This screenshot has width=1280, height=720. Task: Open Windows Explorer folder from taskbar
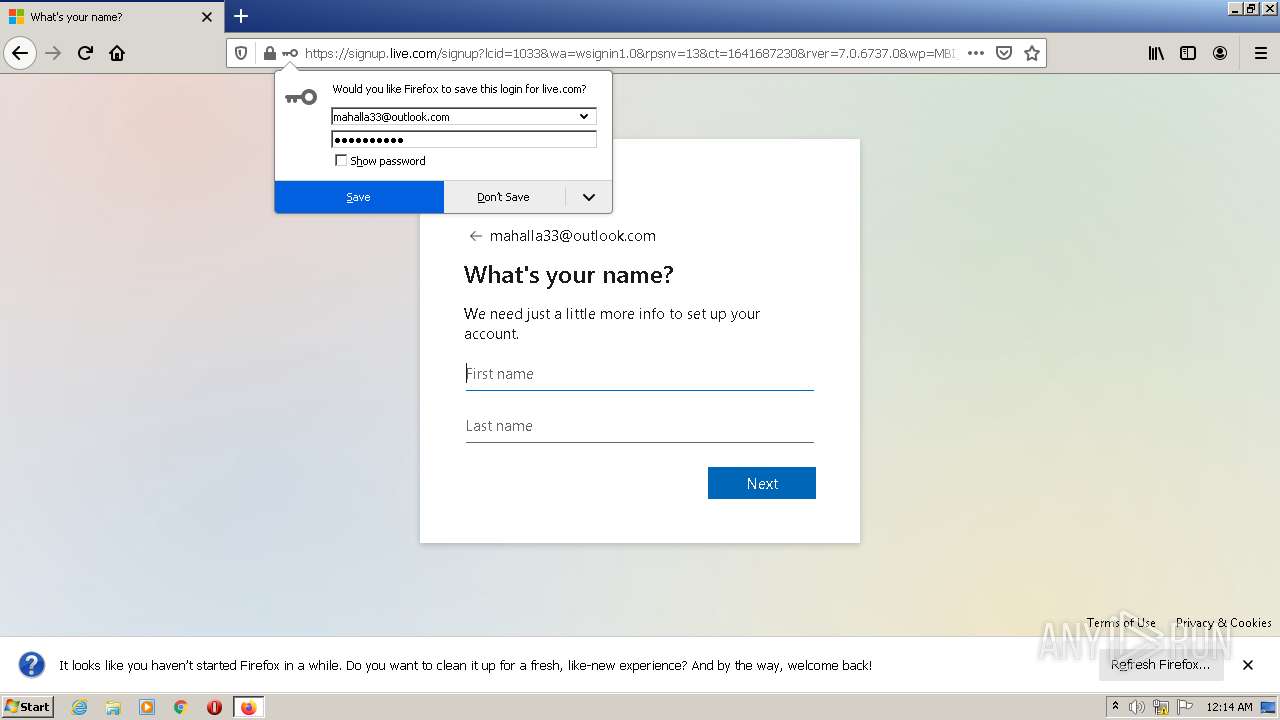[113, 707]
